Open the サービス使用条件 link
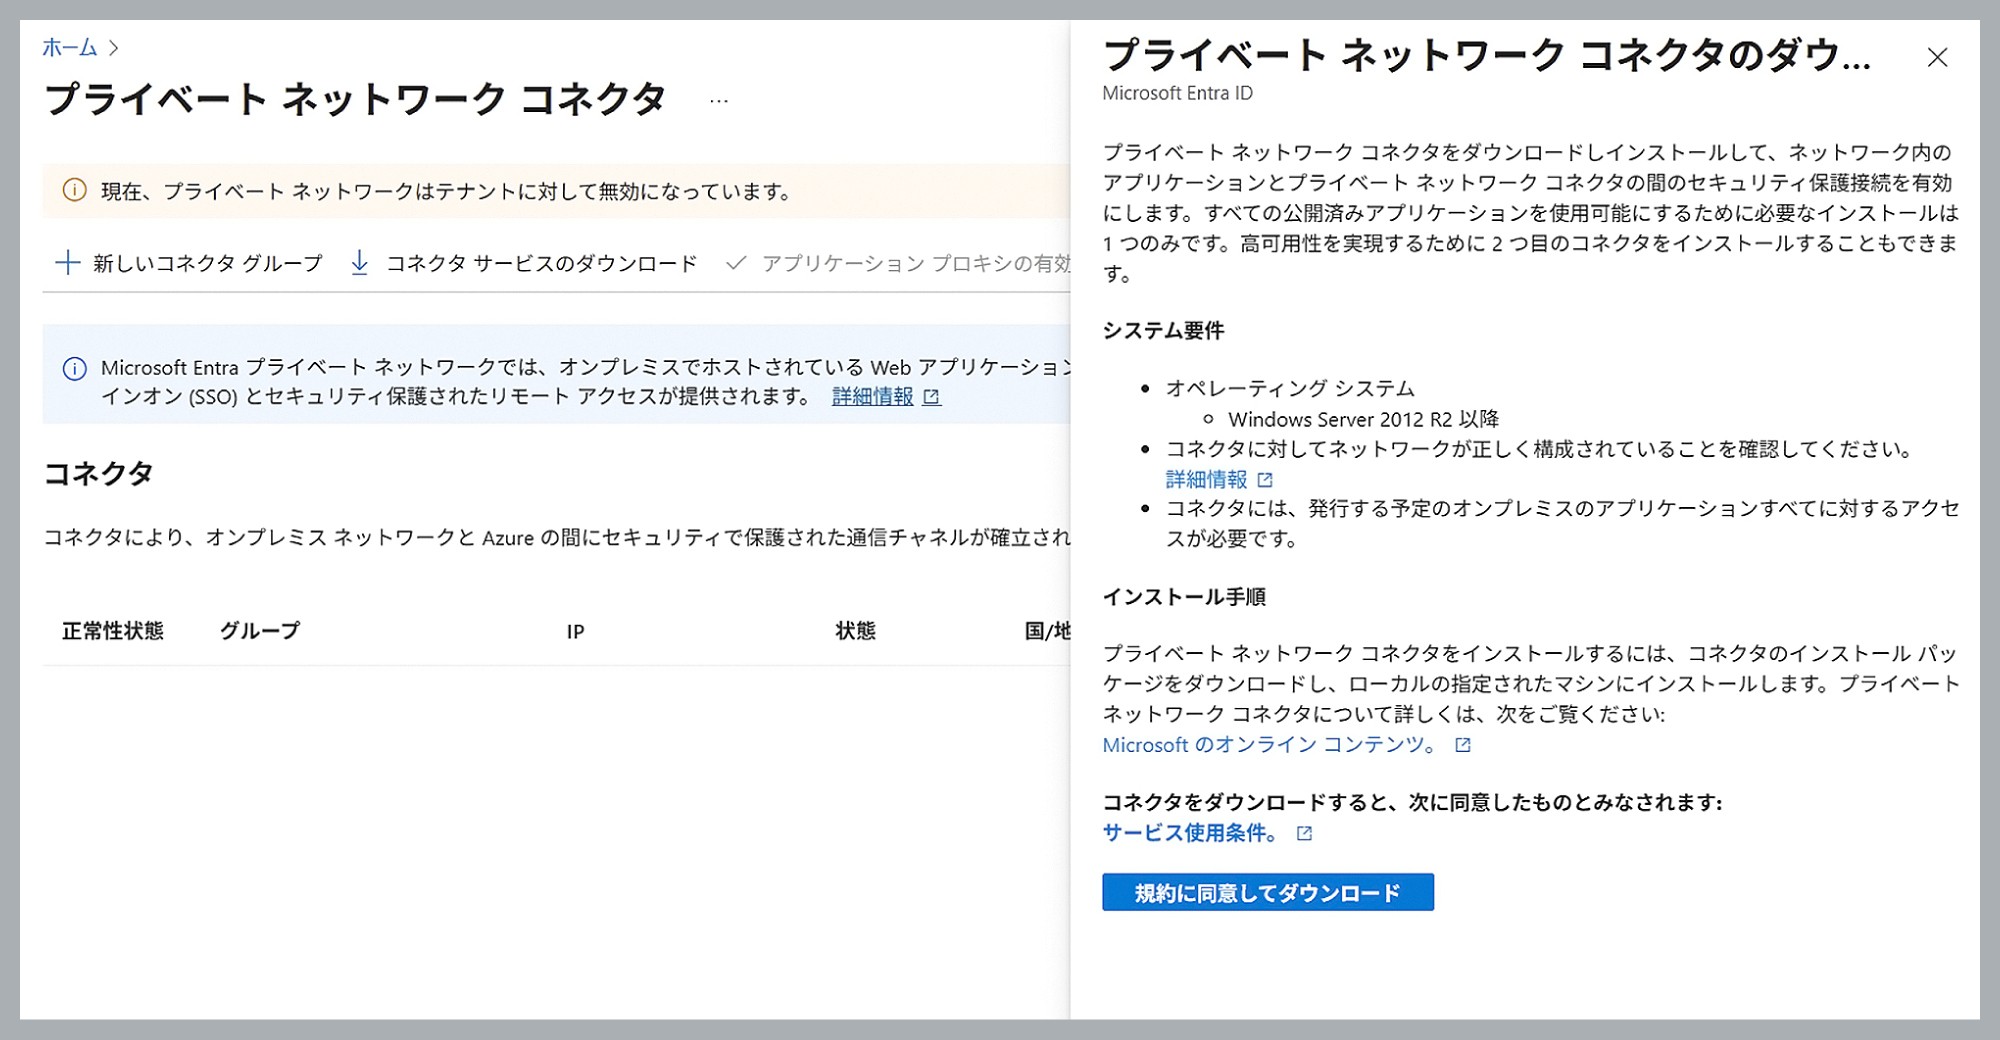The height and width of the screenshot is (1040, 2000). (1190, 832)
